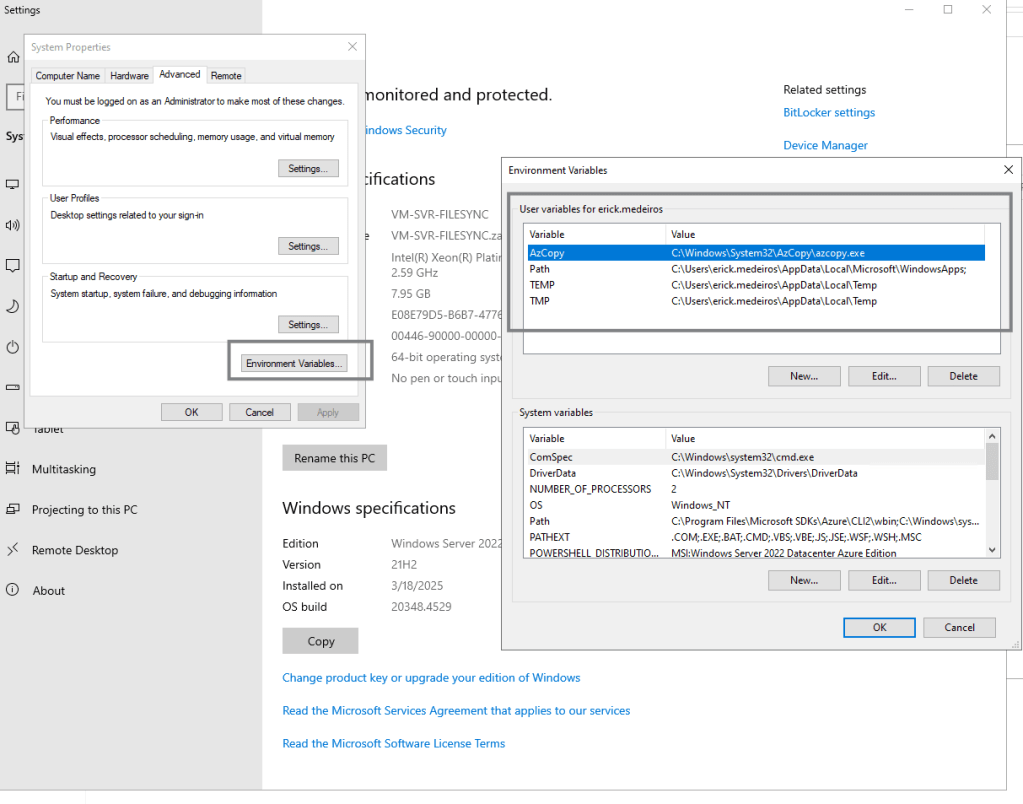Select the About info icon
Screen dimensions: 1023x804
(x=13, y=590)
